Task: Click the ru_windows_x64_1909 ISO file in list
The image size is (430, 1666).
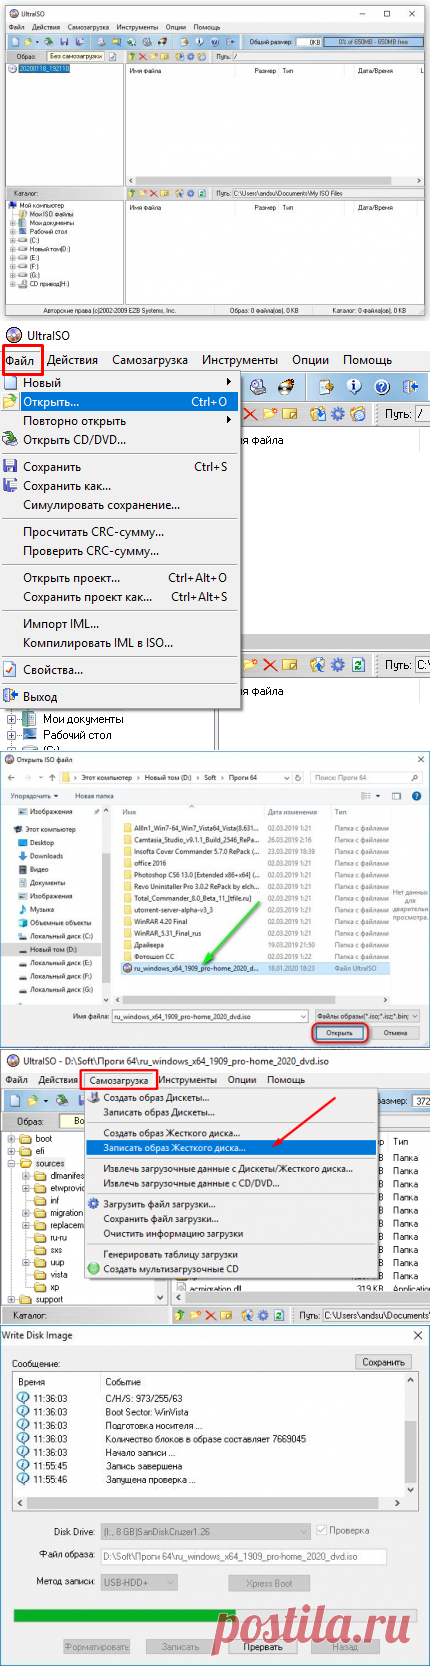Action: click(x=196, y=968)
